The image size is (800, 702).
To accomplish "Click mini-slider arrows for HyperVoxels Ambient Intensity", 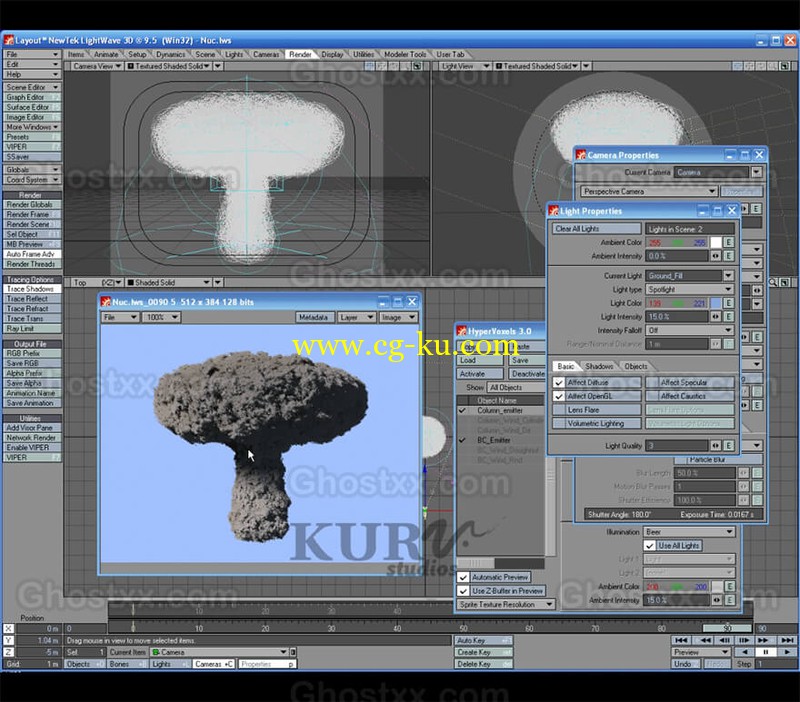I will pos(717,600).
